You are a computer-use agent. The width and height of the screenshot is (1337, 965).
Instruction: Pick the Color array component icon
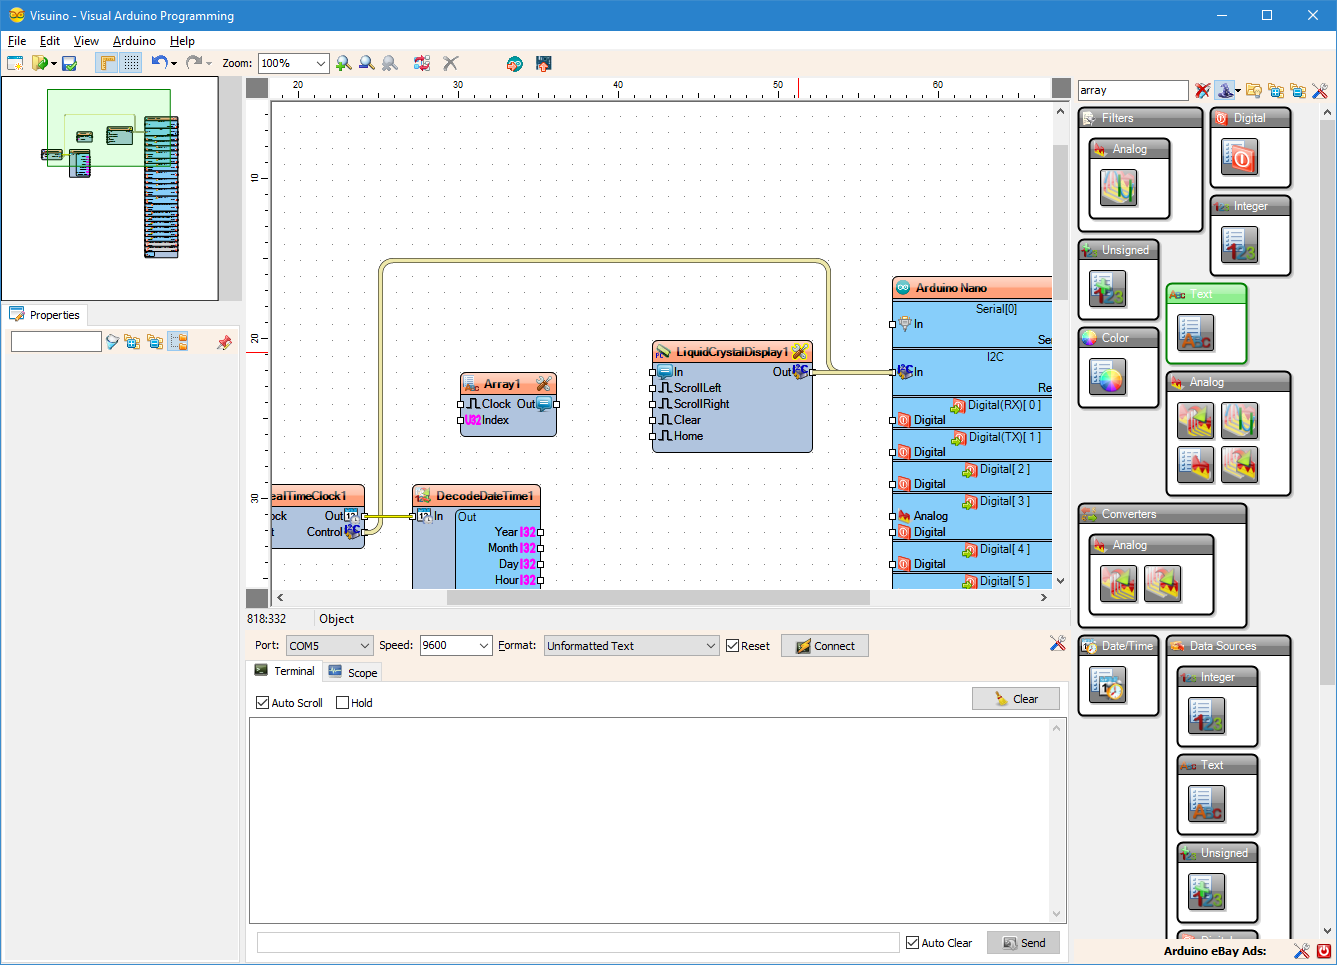(x=1107, y=377)
